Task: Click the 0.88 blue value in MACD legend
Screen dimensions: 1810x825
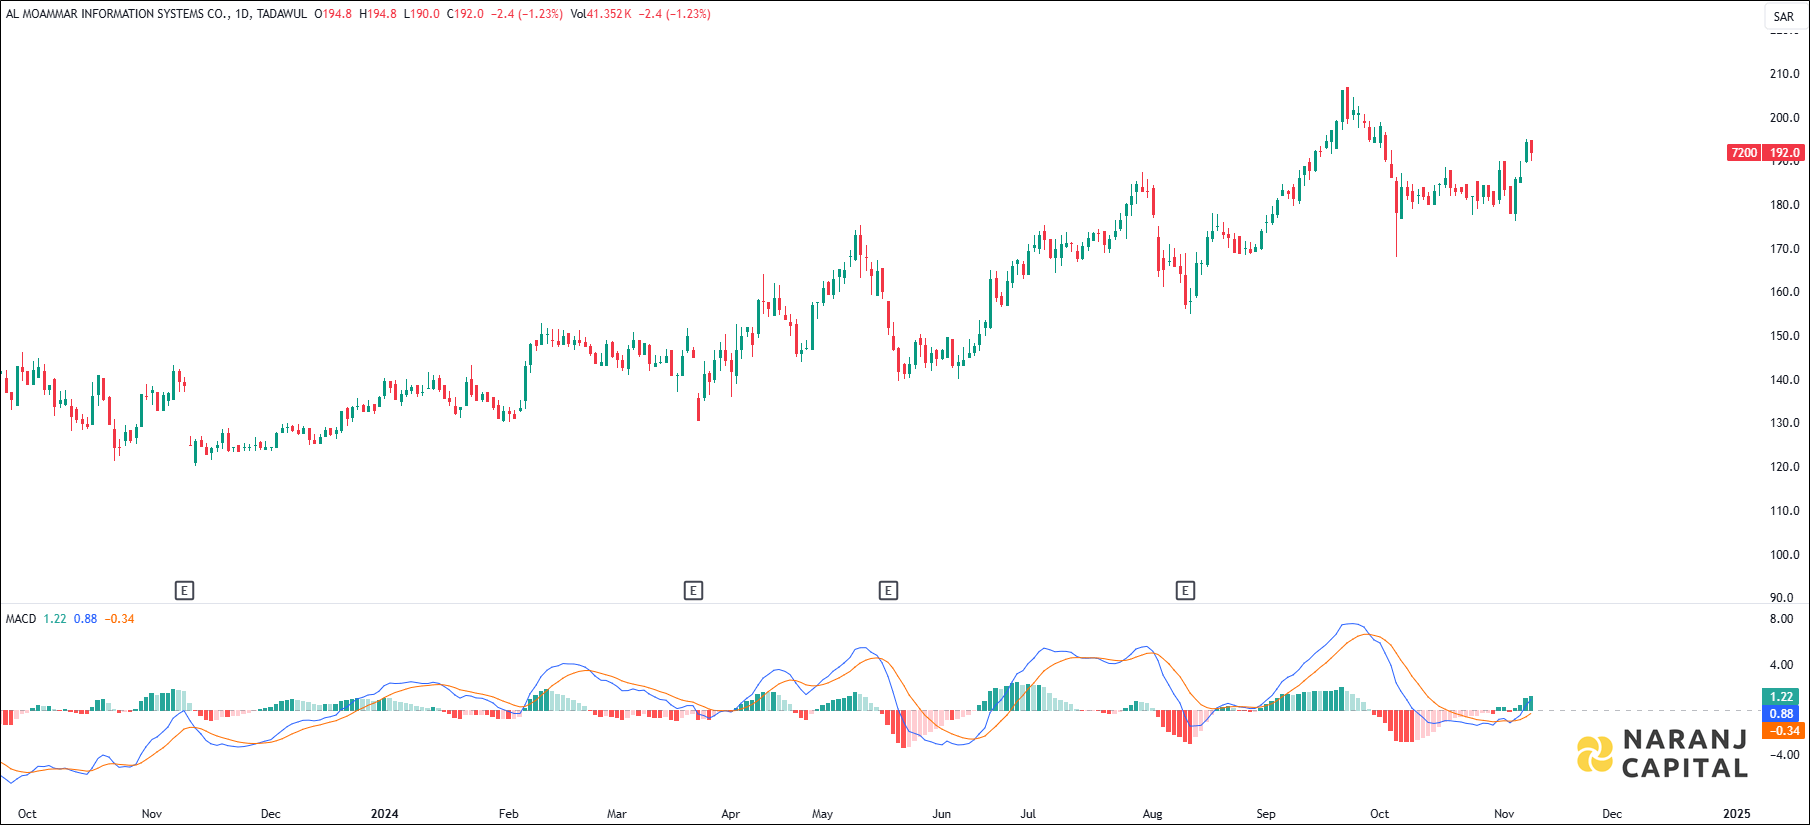Action: click(85, 619)
